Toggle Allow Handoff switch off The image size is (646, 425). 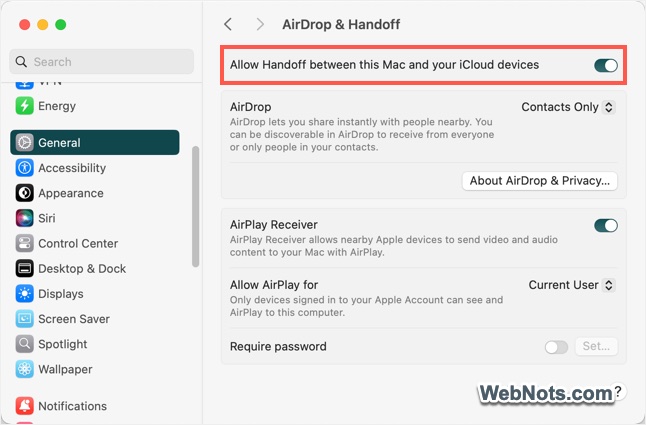tap(606, 65)
